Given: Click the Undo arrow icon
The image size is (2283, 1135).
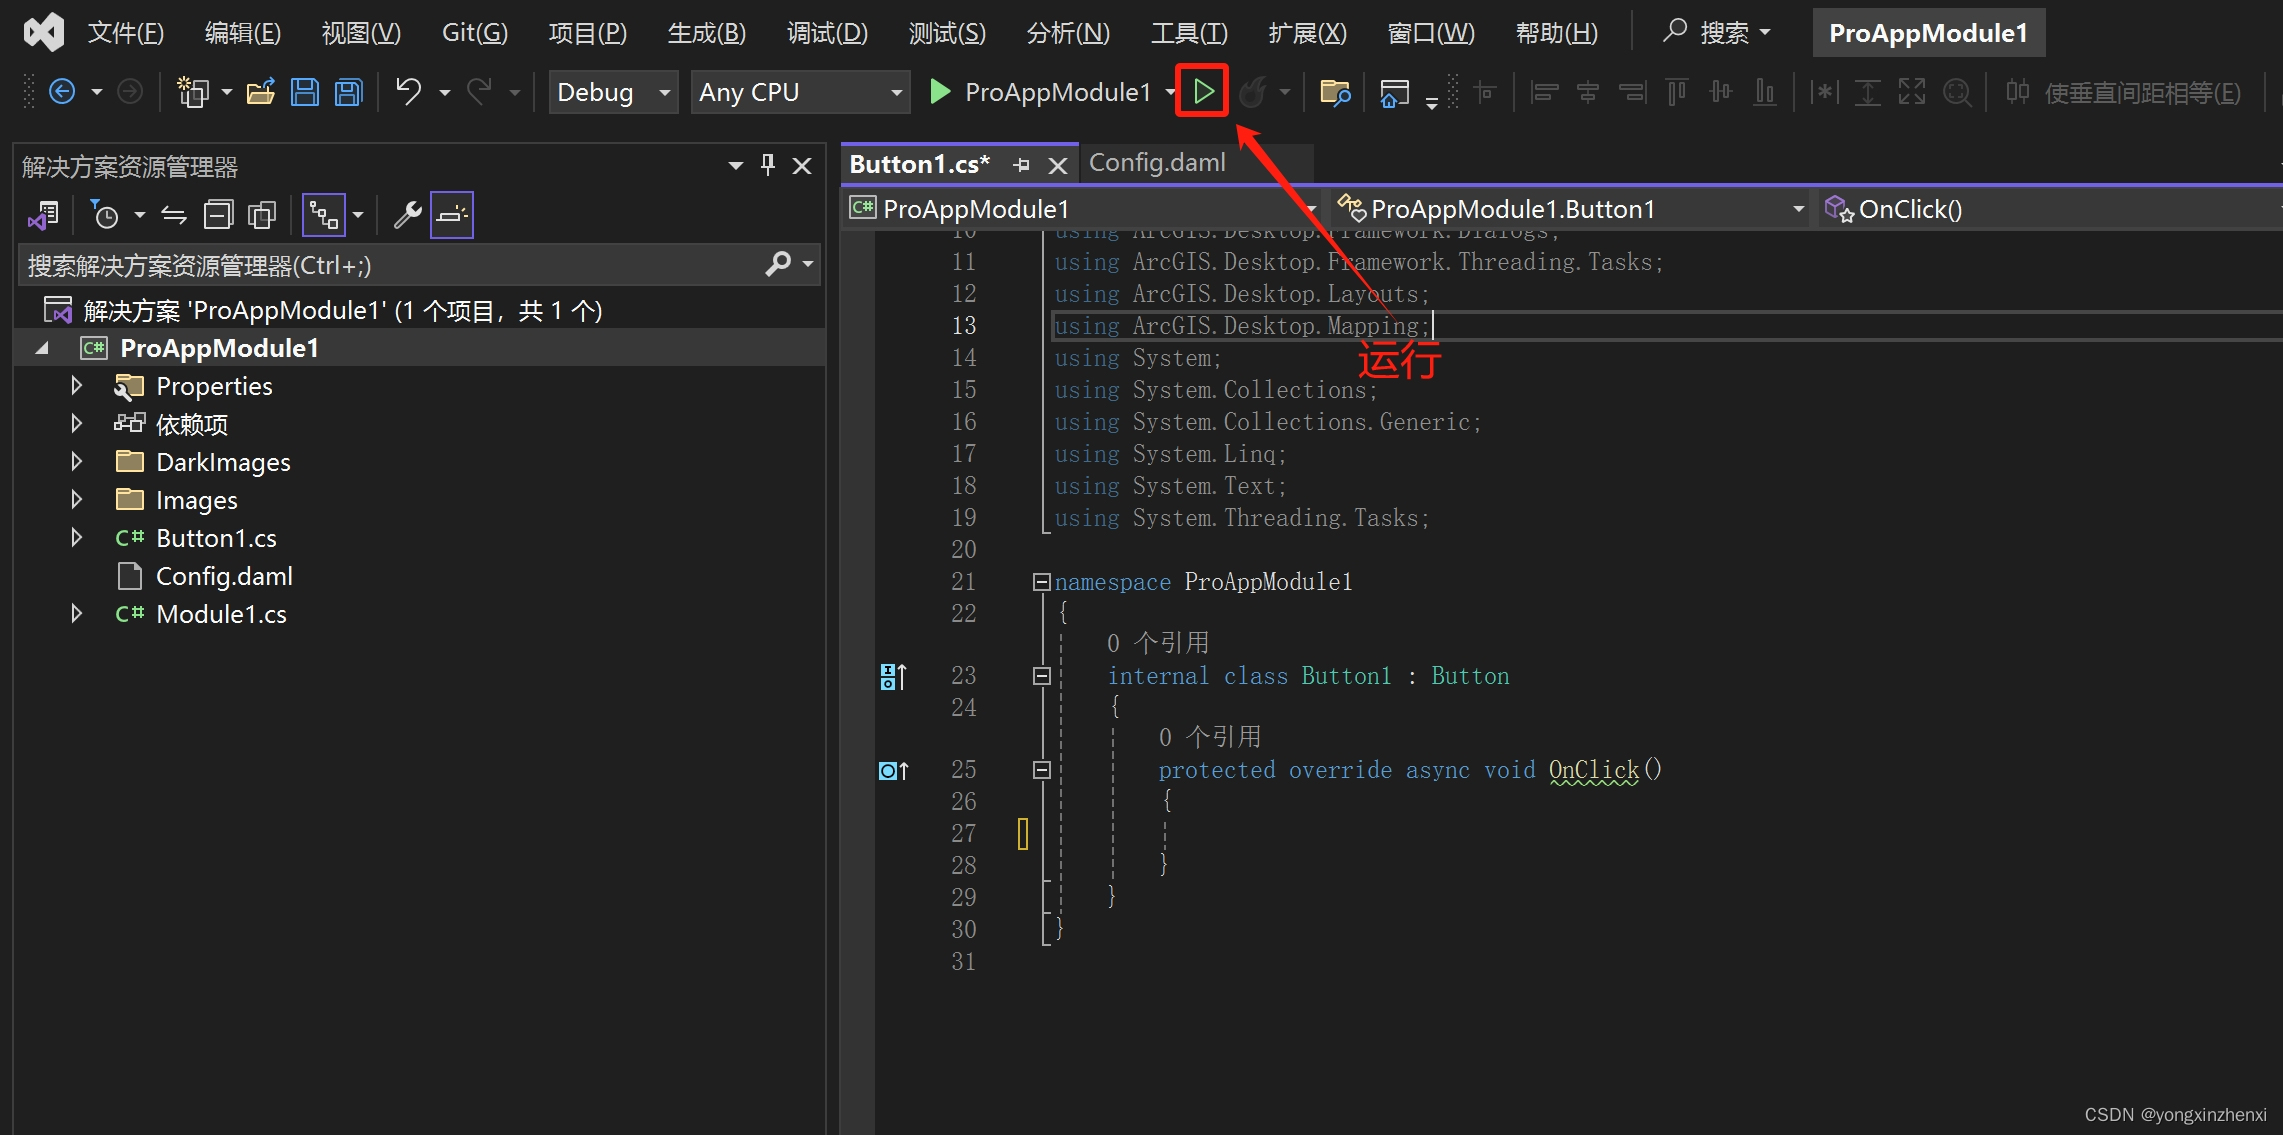Looking at the screenshot, I should click(408, 92).
